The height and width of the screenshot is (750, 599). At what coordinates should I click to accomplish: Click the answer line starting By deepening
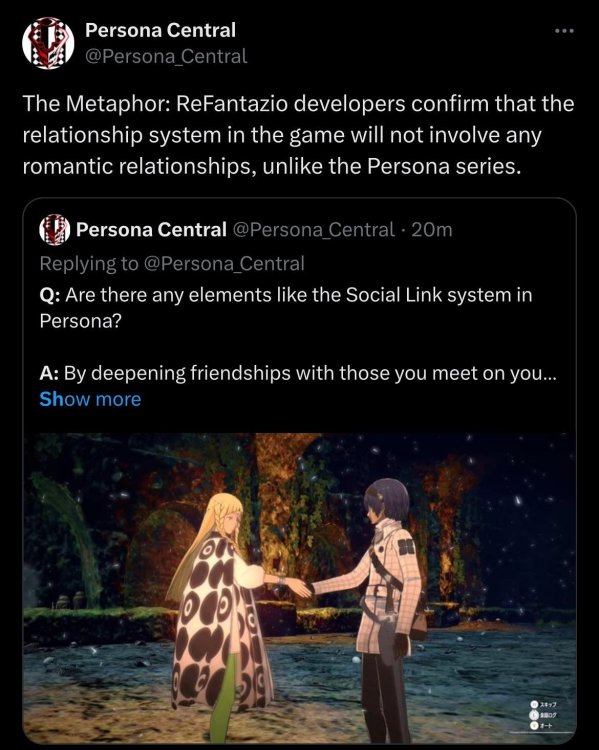pyautogui.click(x=298, y=373)
